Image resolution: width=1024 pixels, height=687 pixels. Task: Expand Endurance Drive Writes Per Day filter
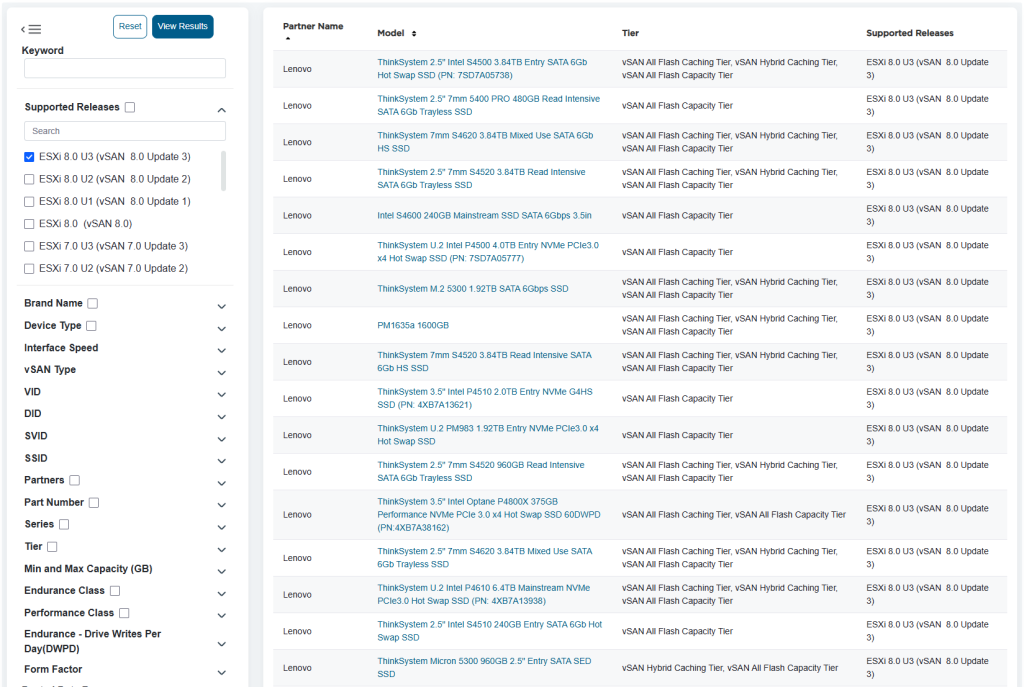pyautogui.click(x=222, y=644)
